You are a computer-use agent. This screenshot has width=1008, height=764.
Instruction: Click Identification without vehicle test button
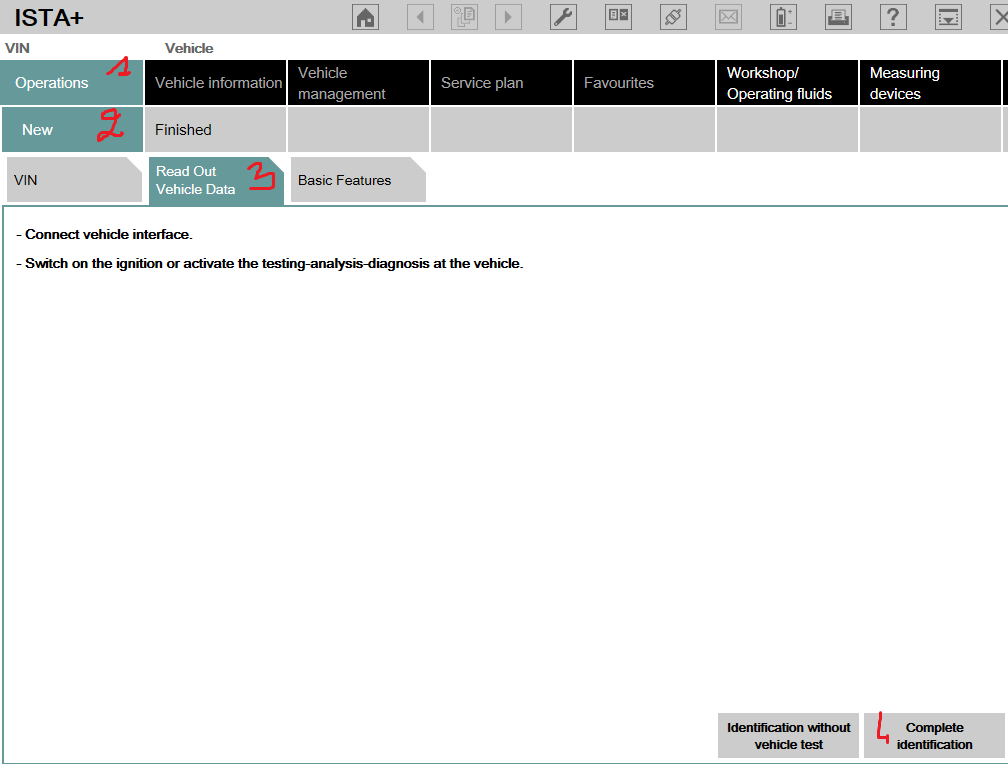[x=788, y=736]
